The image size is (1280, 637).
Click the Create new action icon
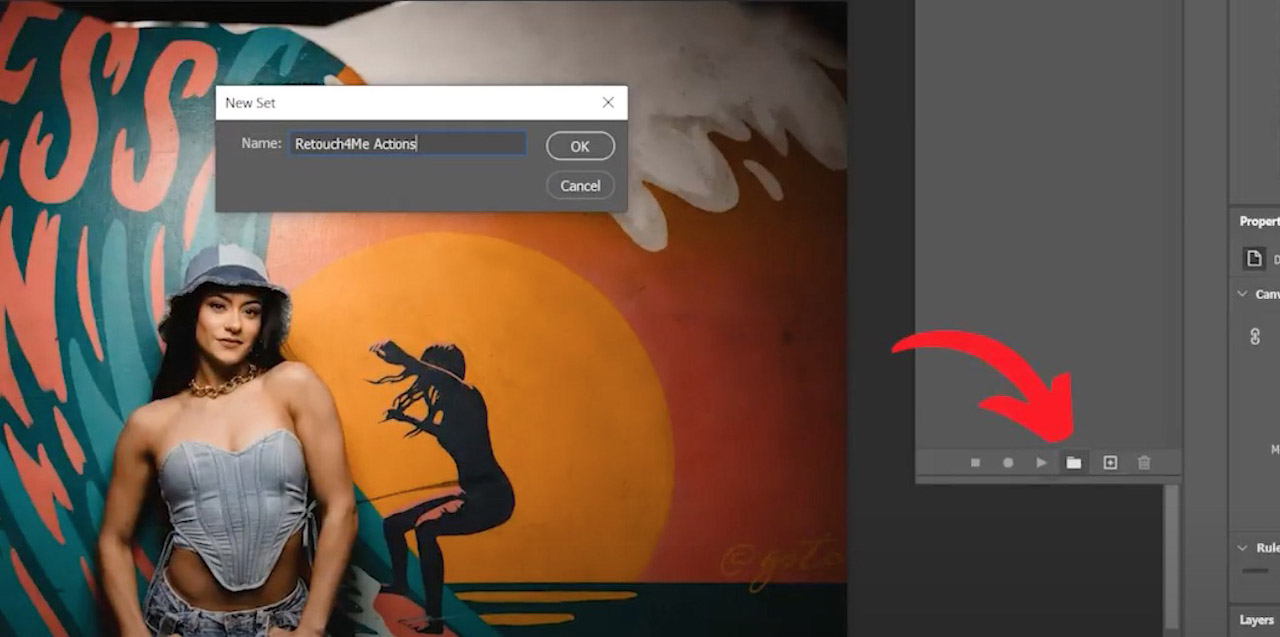[1109, 462]
